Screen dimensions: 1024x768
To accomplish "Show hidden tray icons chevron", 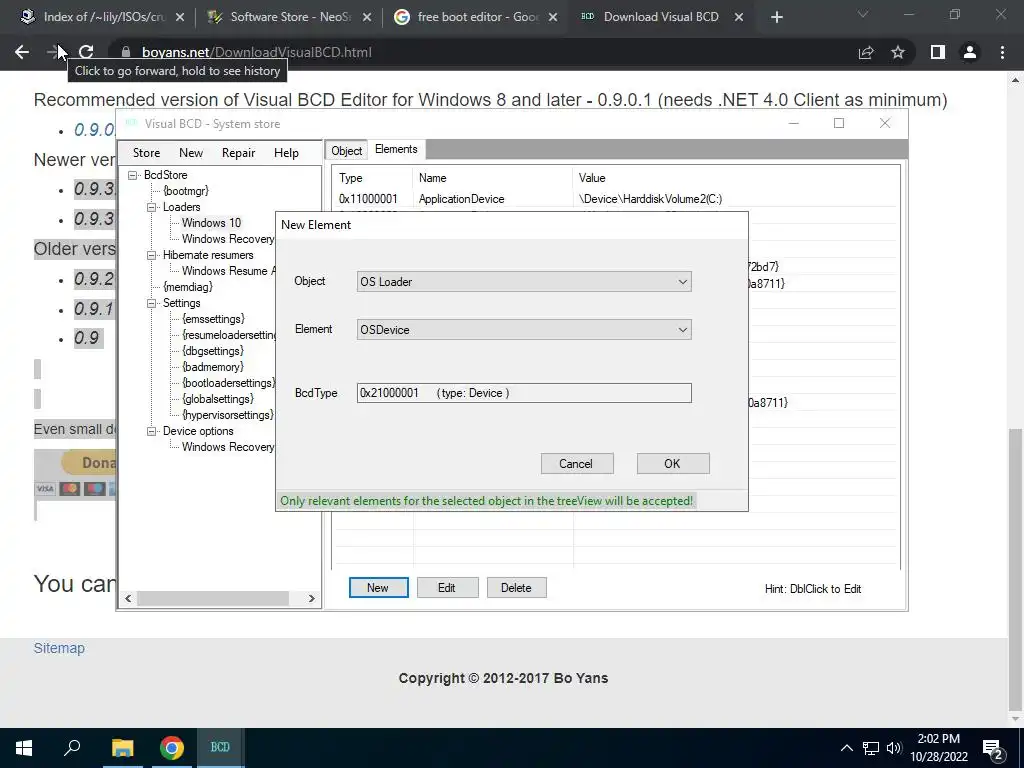I will point(846,748).
